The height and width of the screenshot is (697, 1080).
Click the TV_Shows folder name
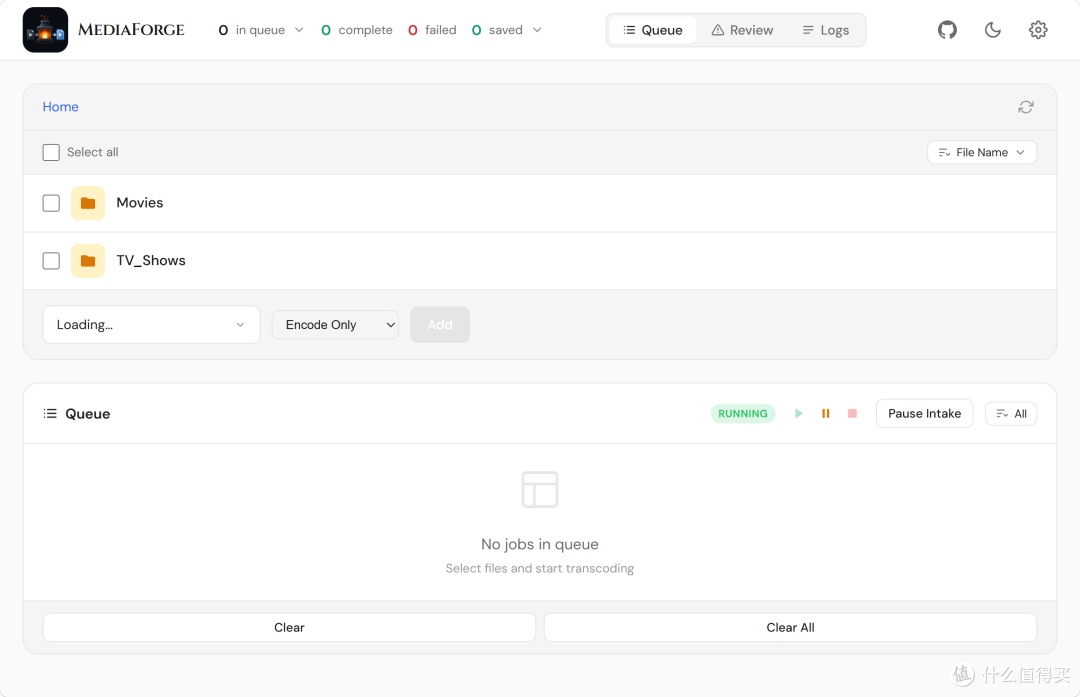click(x=151, y=260)
